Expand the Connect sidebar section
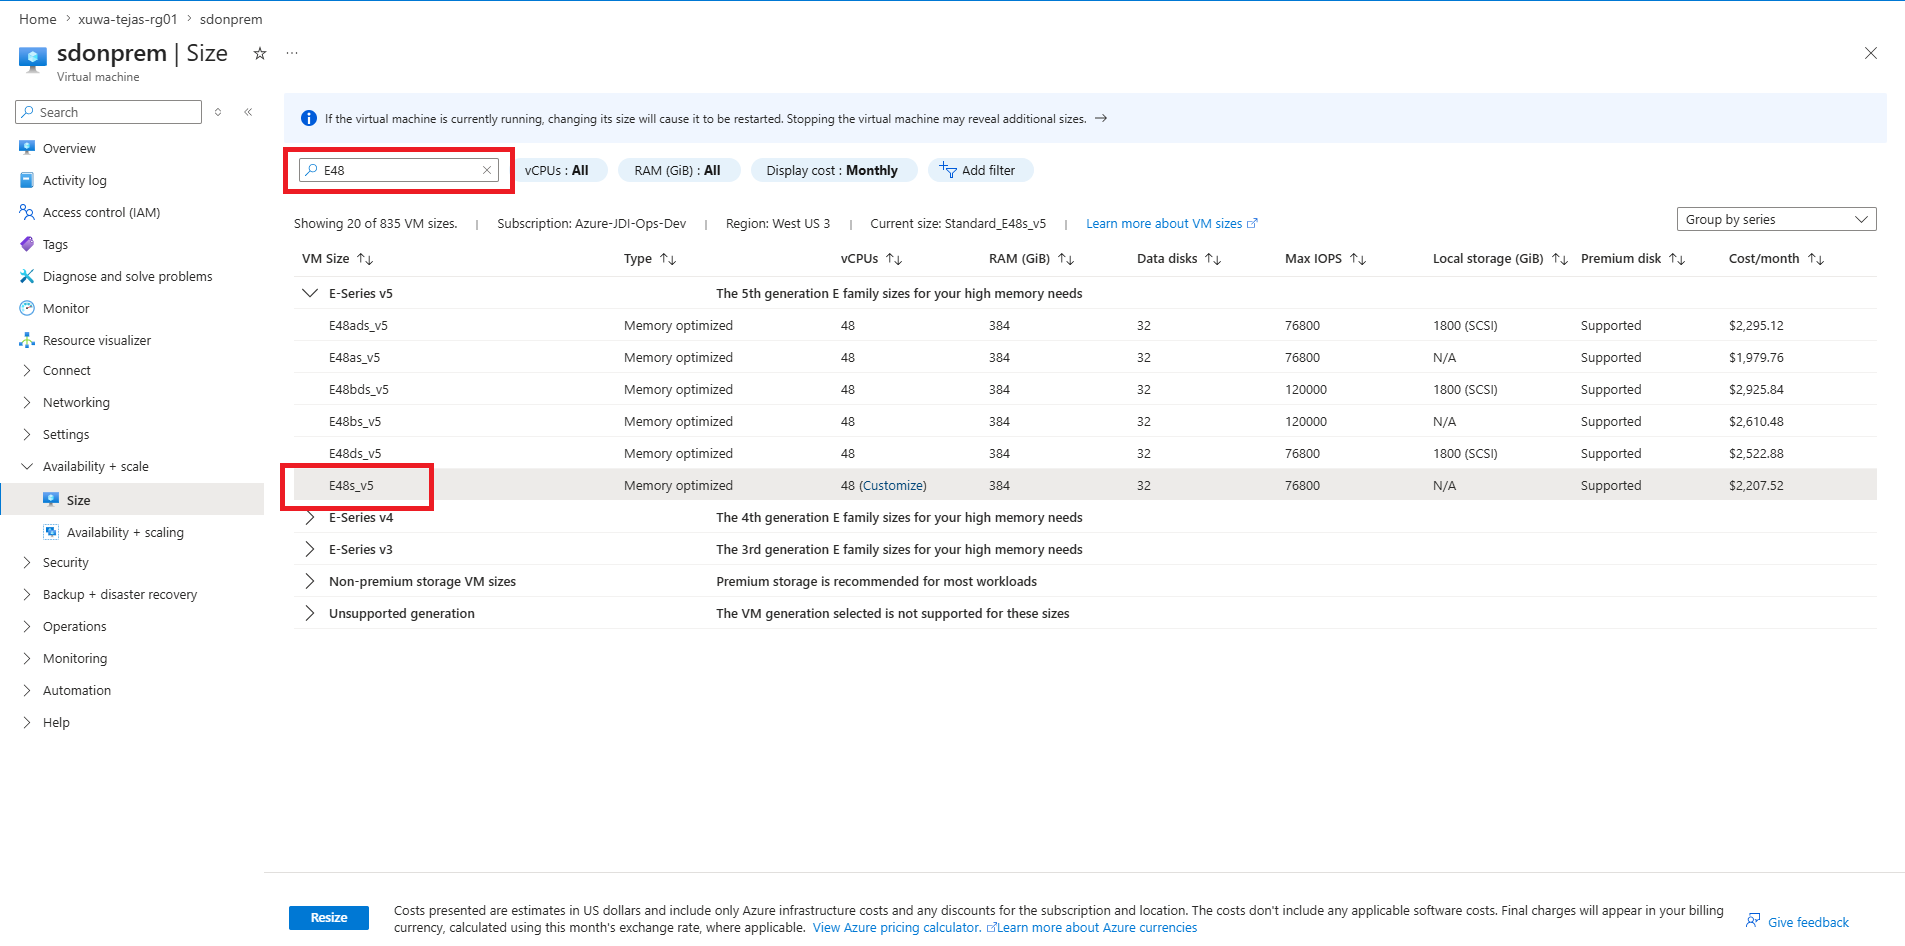This screenshot has height=946, width=1905. [27, 370]
